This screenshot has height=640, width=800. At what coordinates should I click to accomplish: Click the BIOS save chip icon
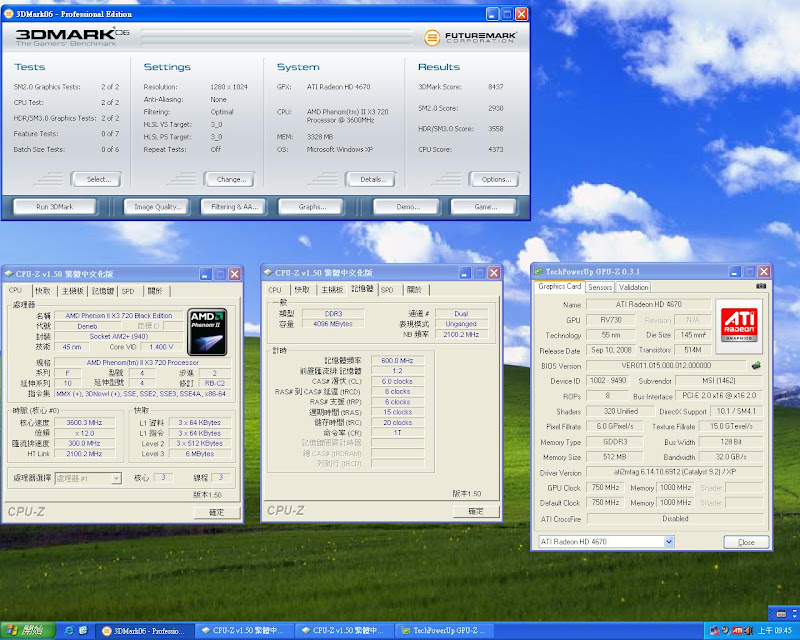[x=756, y=365]
